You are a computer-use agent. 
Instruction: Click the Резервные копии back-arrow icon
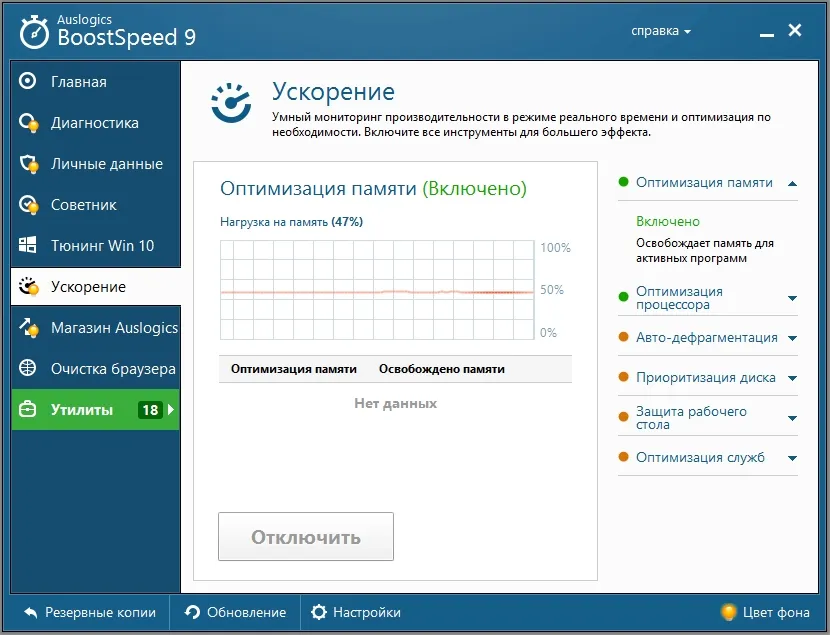(31, 612)
